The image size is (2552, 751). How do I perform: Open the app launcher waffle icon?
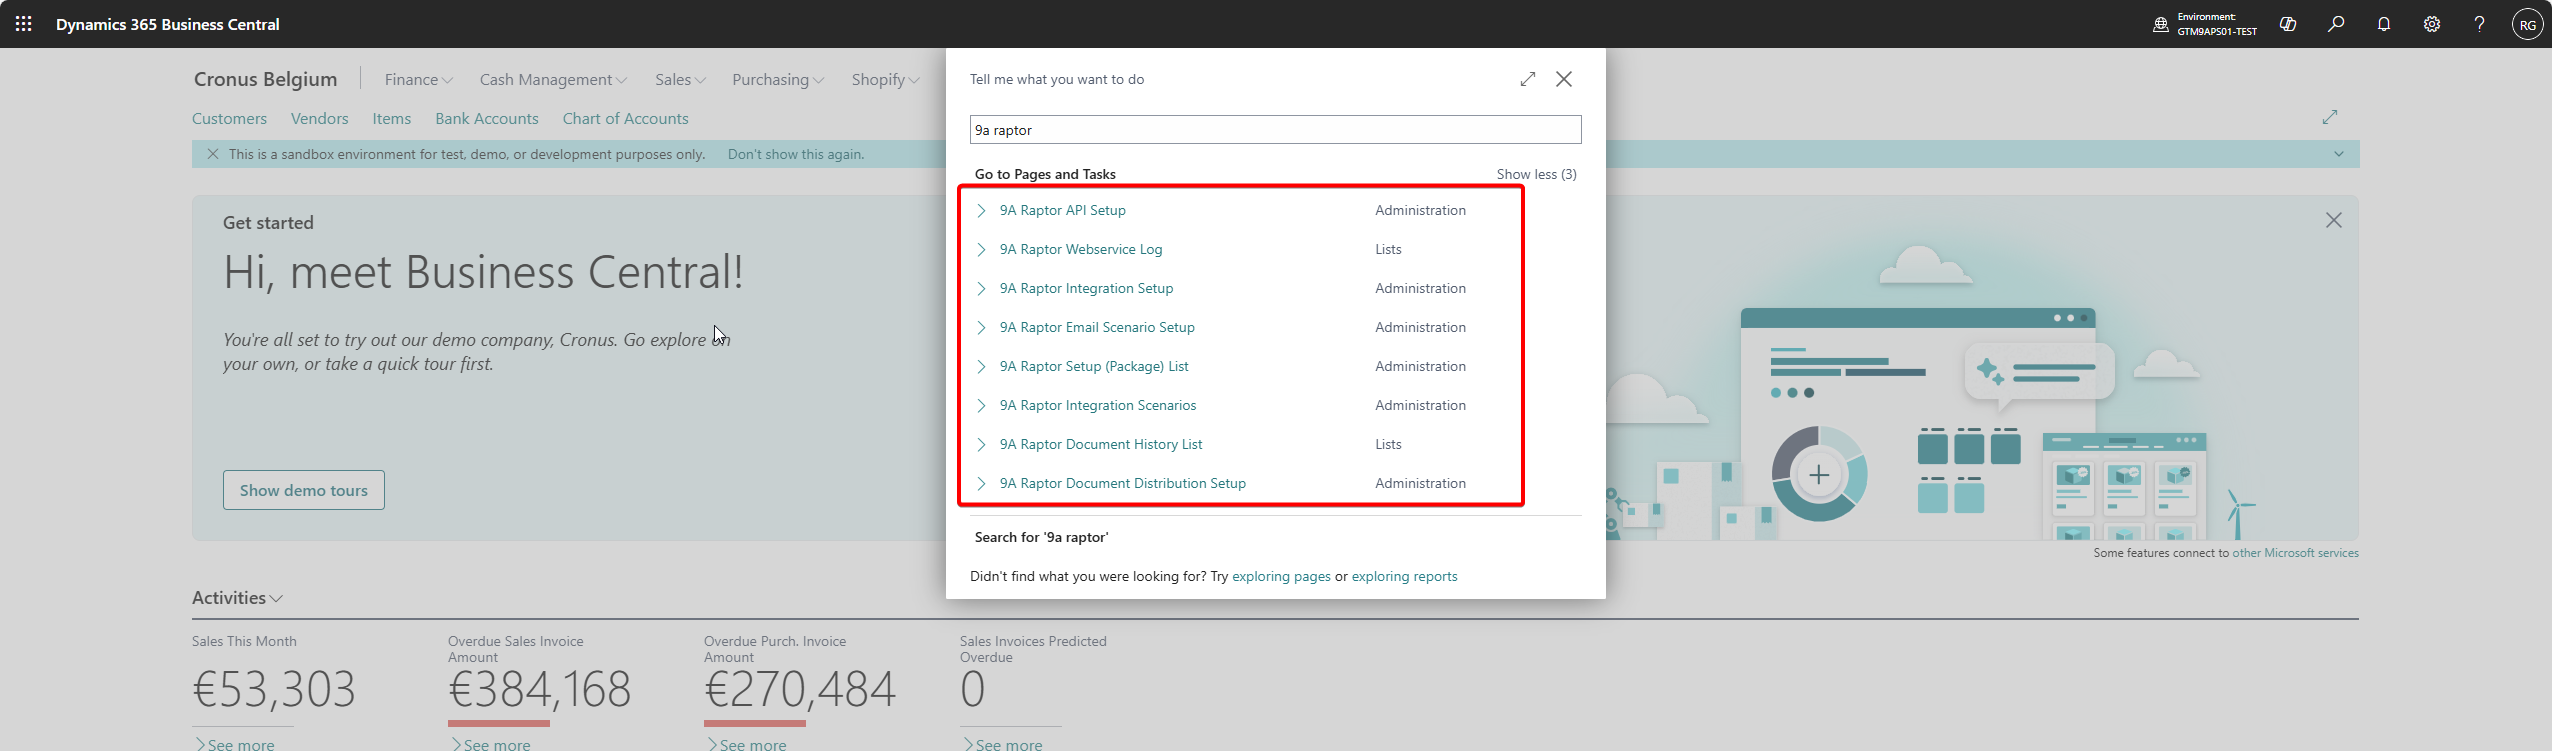click(24, 24)
